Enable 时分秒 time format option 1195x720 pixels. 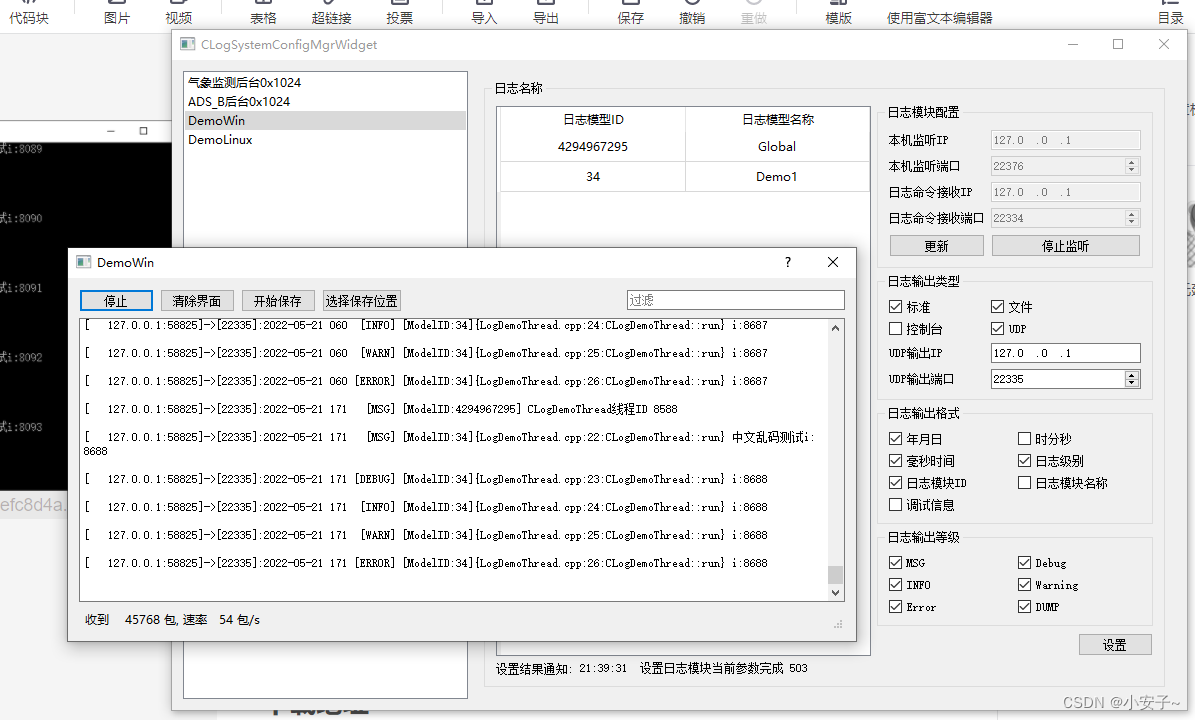coord(1024,438)
